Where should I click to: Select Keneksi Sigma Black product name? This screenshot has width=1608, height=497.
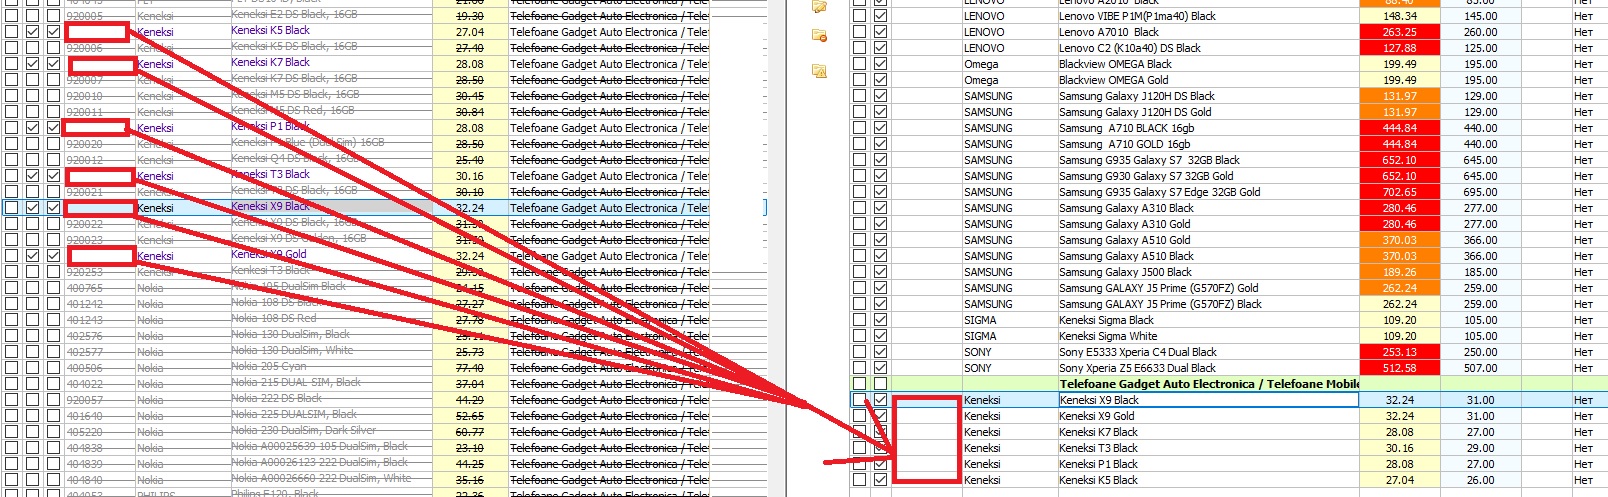pos(1106,320)
